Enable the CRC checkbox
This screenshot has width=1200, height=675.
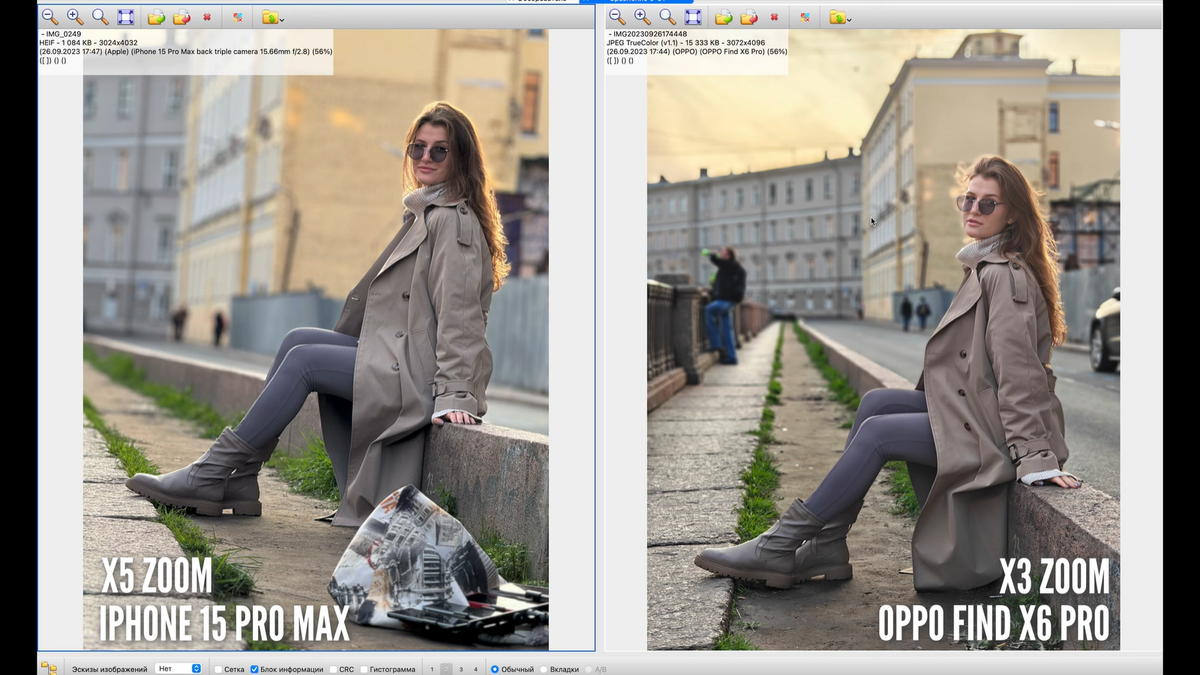[334, 668]
